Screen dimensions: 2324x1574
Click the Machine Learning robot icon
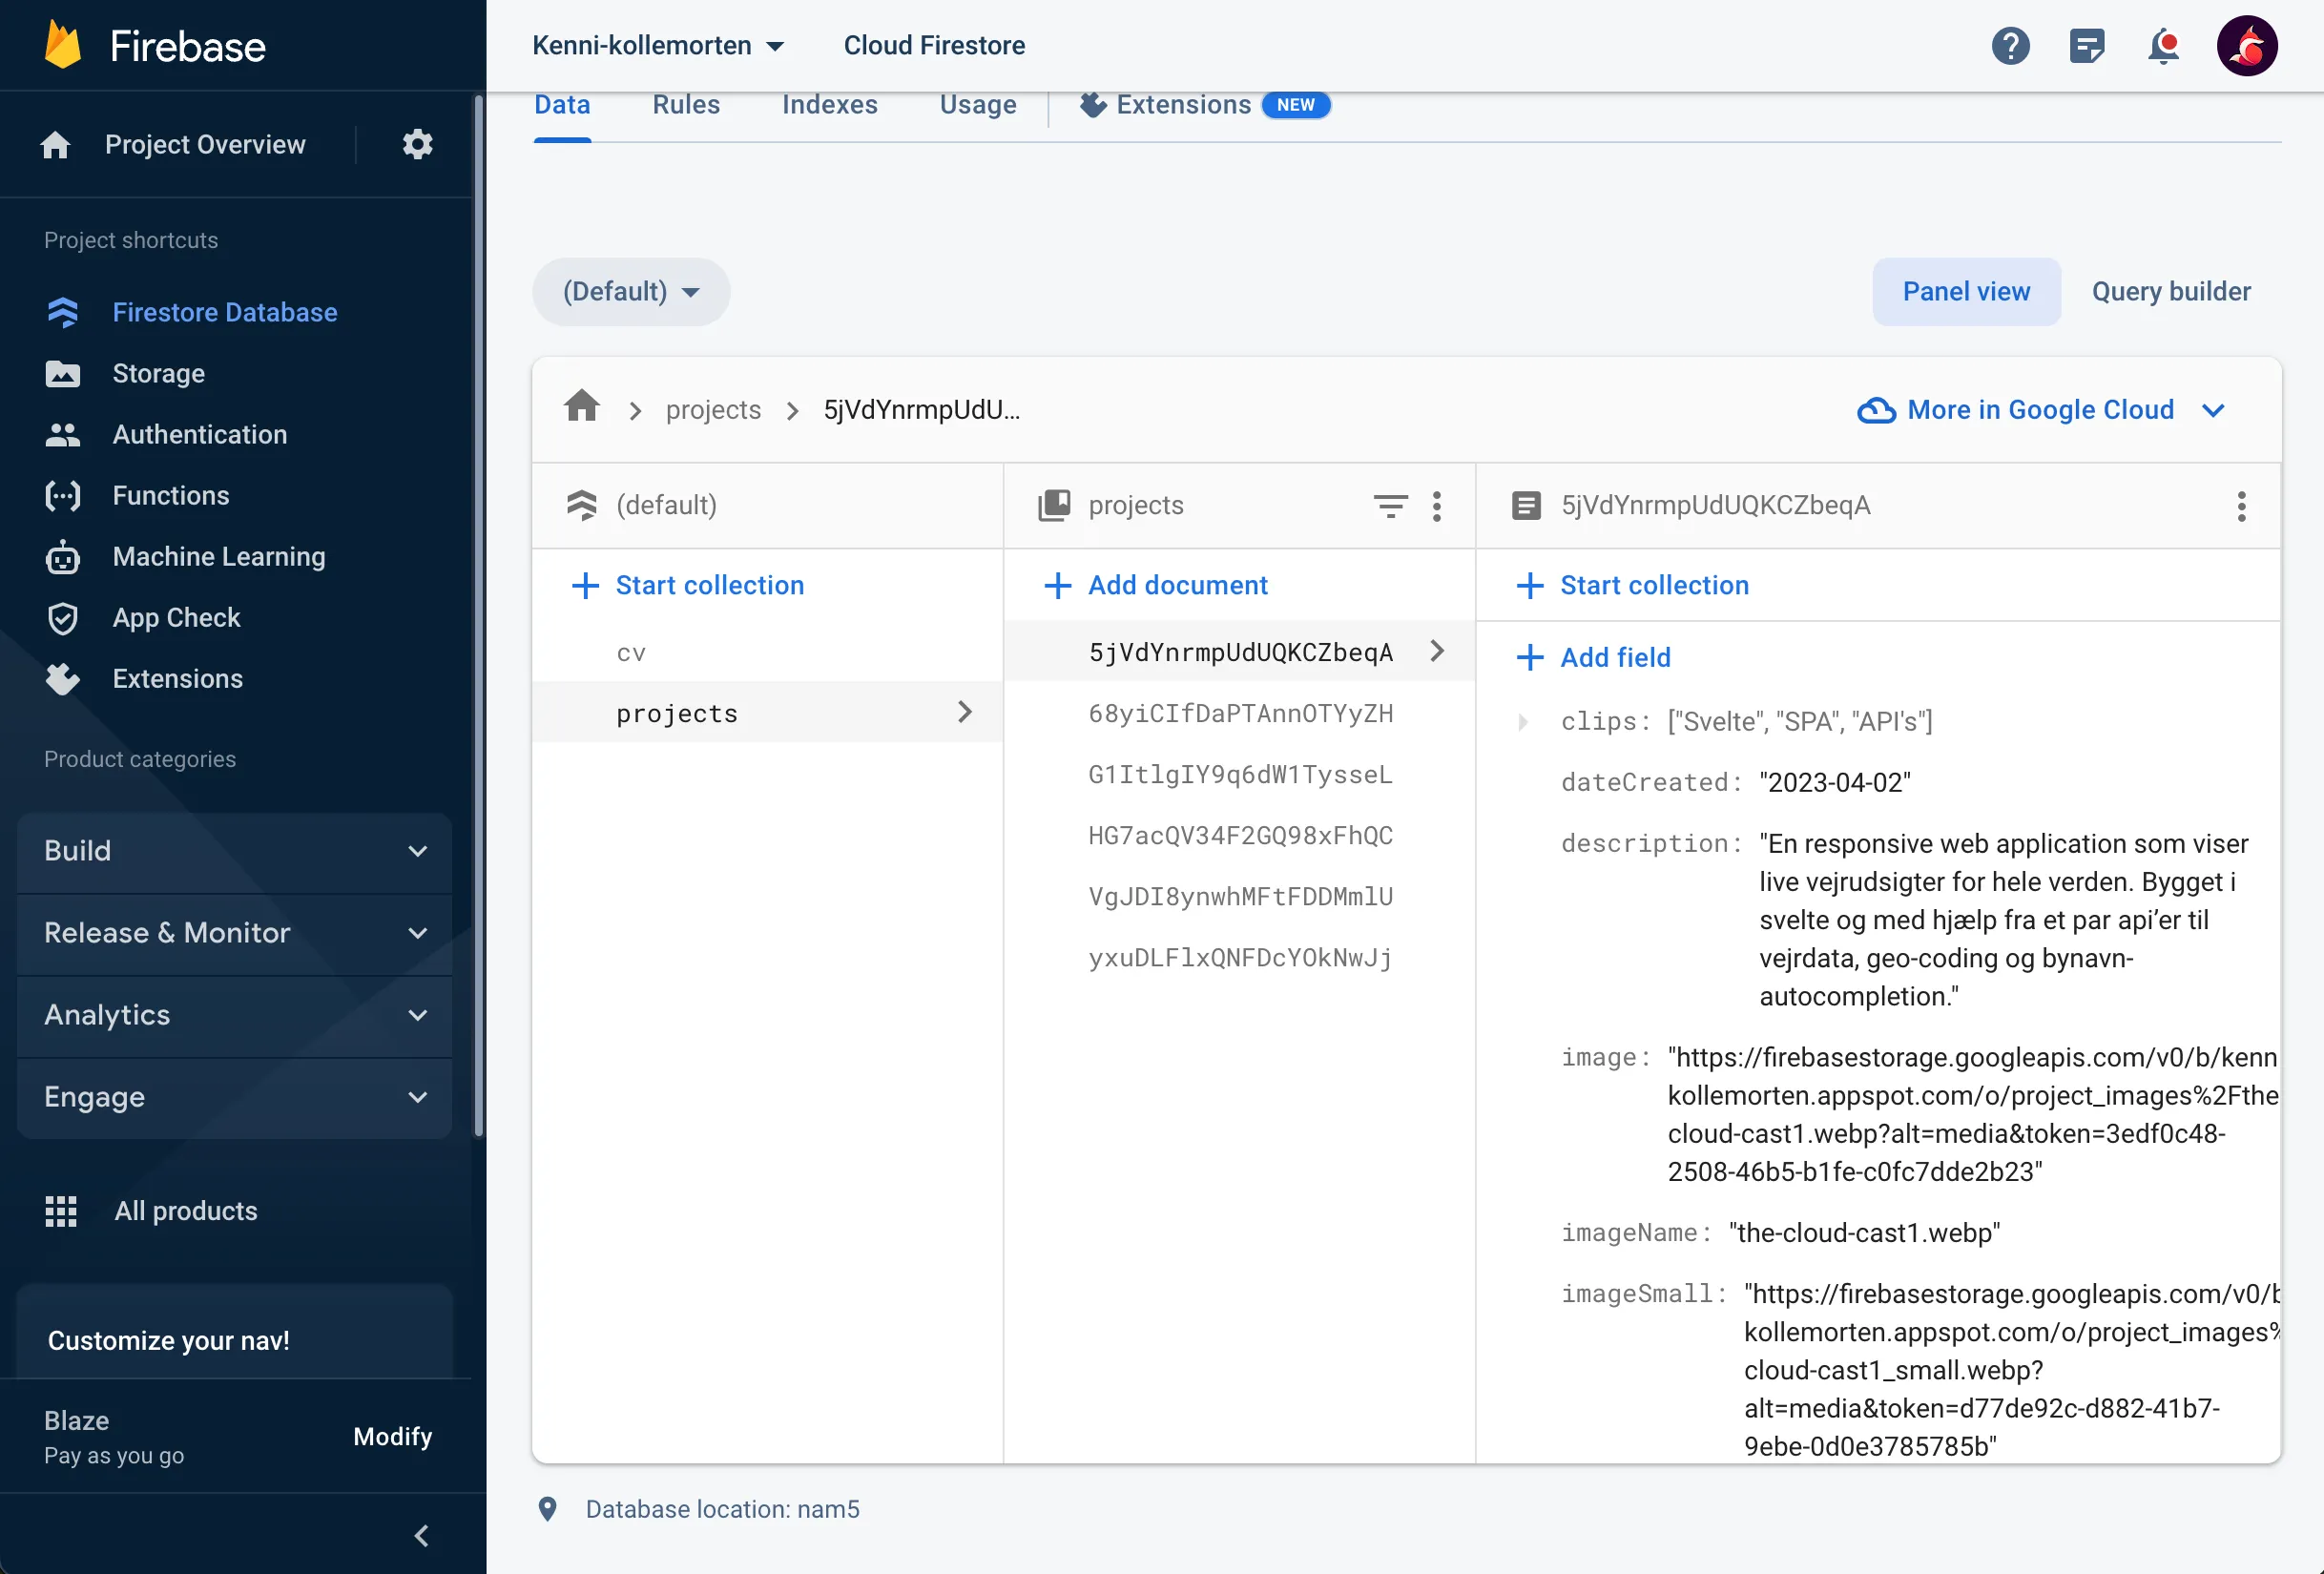click(63, 557)
